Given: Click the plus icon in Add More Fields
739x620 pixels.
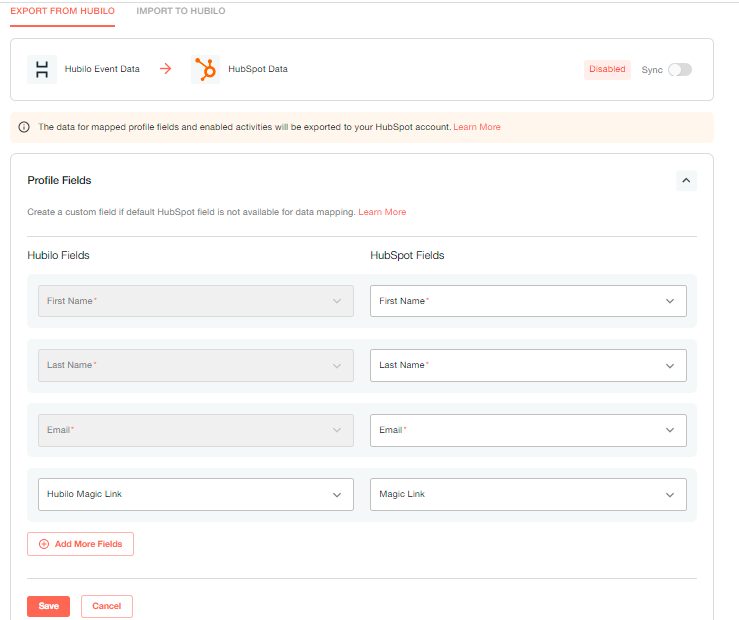Looking at the screenshot, I should click(x=44, y=544).
